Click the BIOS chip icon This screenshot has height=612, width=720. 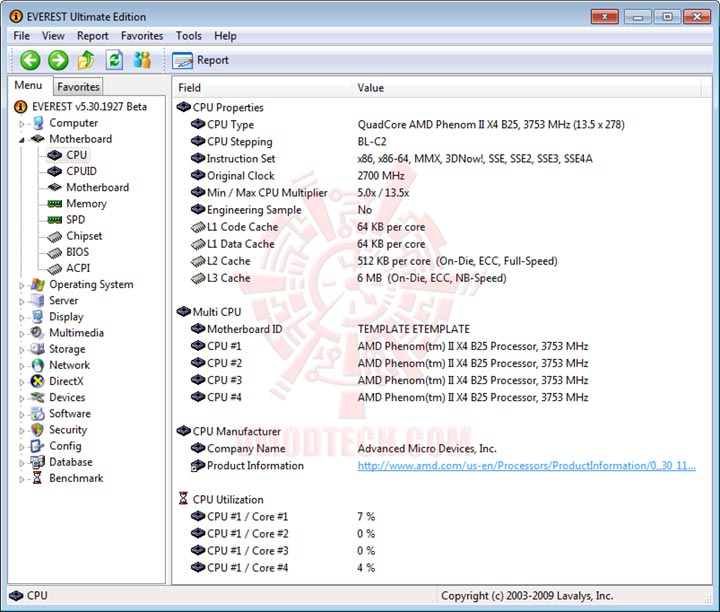pos(55,252)
